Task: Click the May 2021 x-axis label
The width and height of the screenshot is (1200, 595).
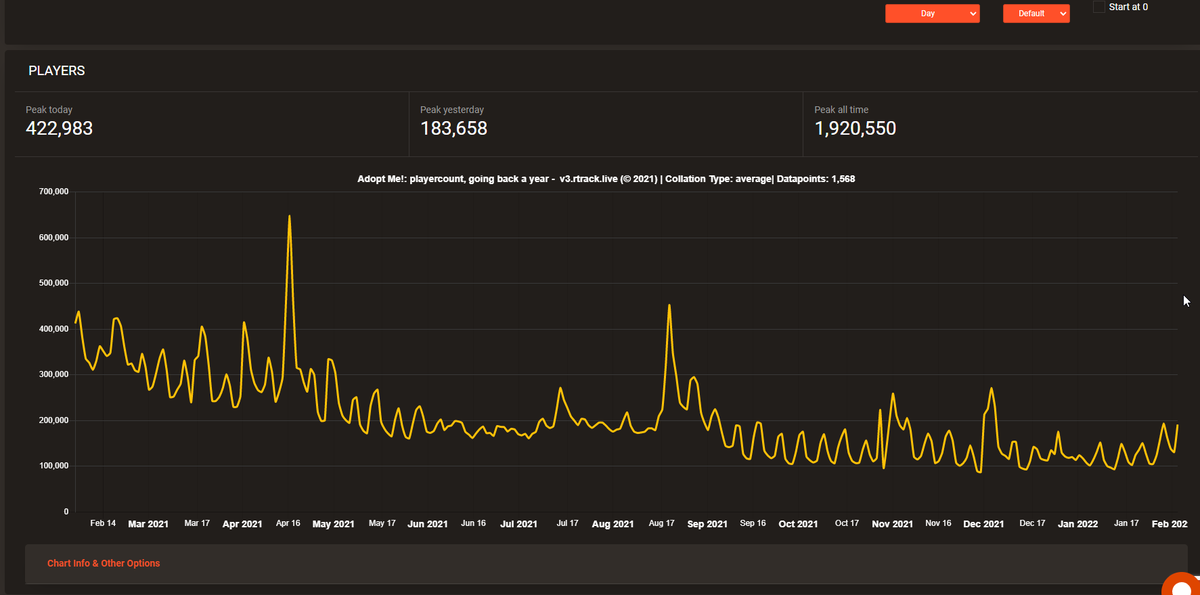Action: coord(334,524)
